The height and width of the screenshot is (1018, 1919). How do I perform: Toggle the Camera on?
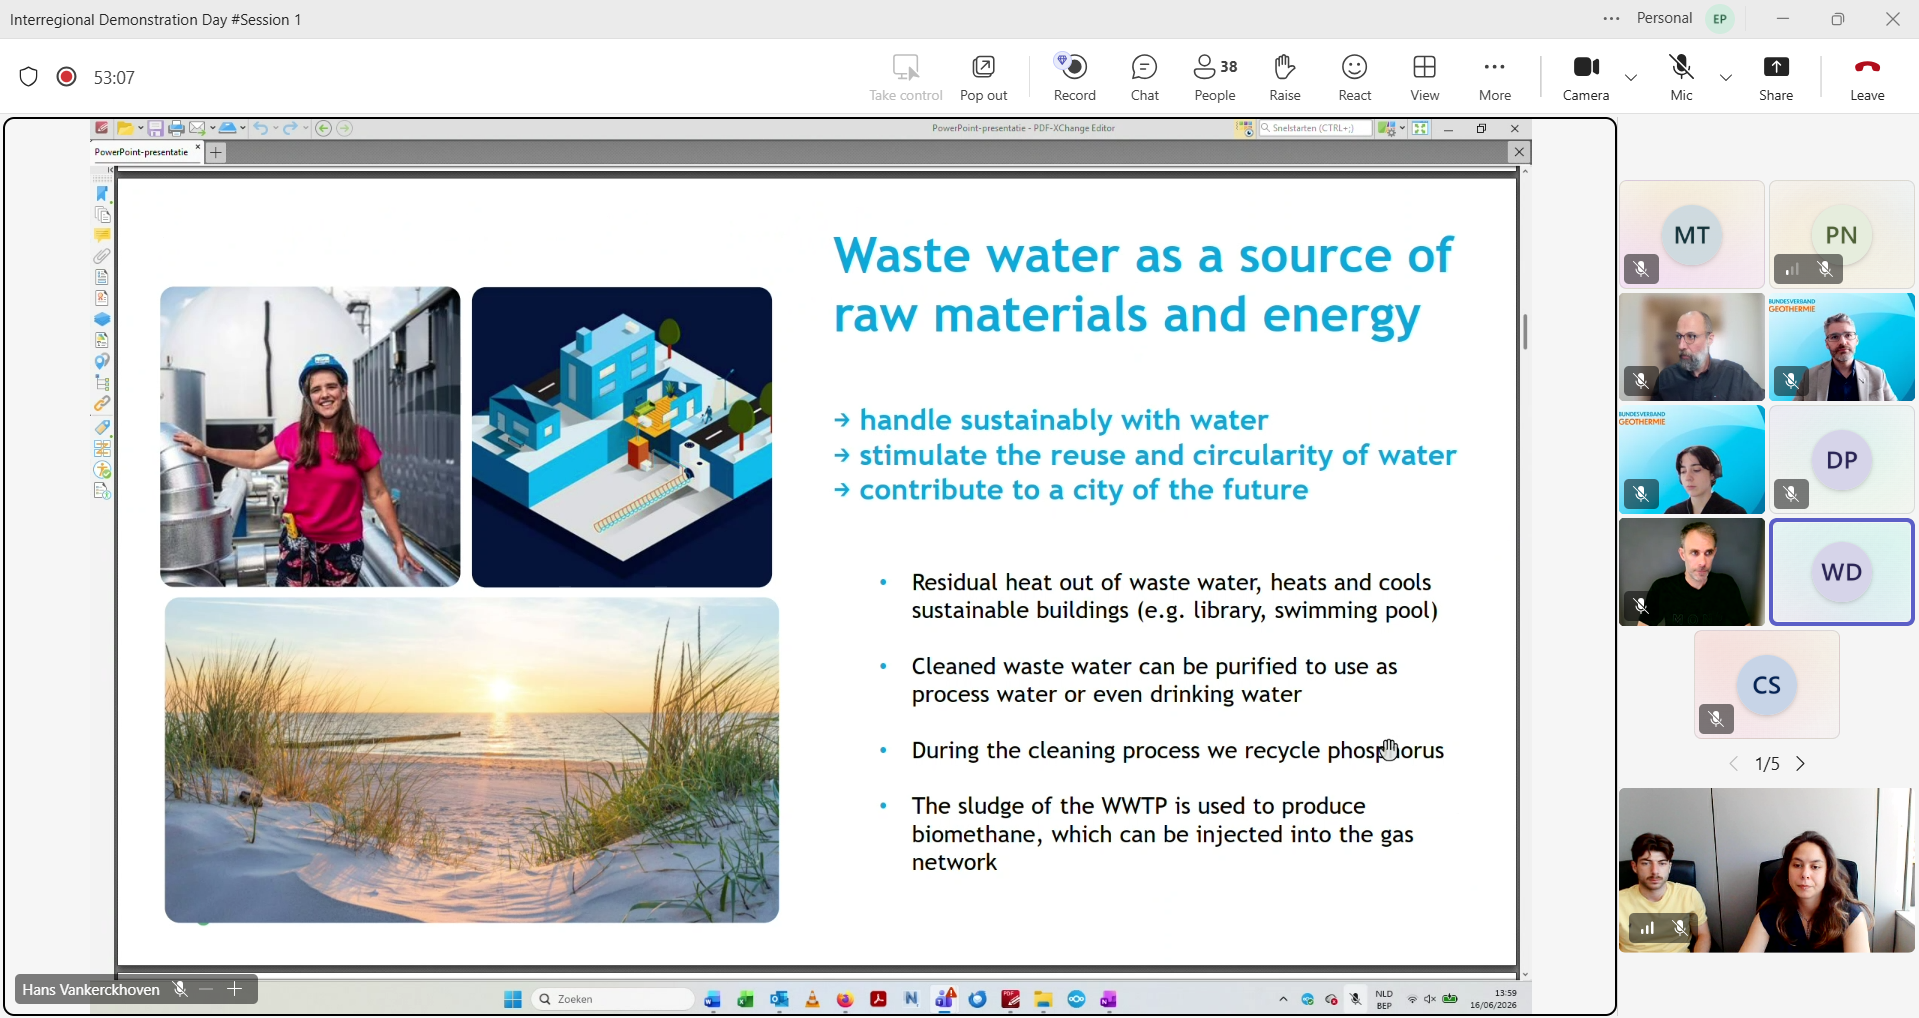point(1586,78)
